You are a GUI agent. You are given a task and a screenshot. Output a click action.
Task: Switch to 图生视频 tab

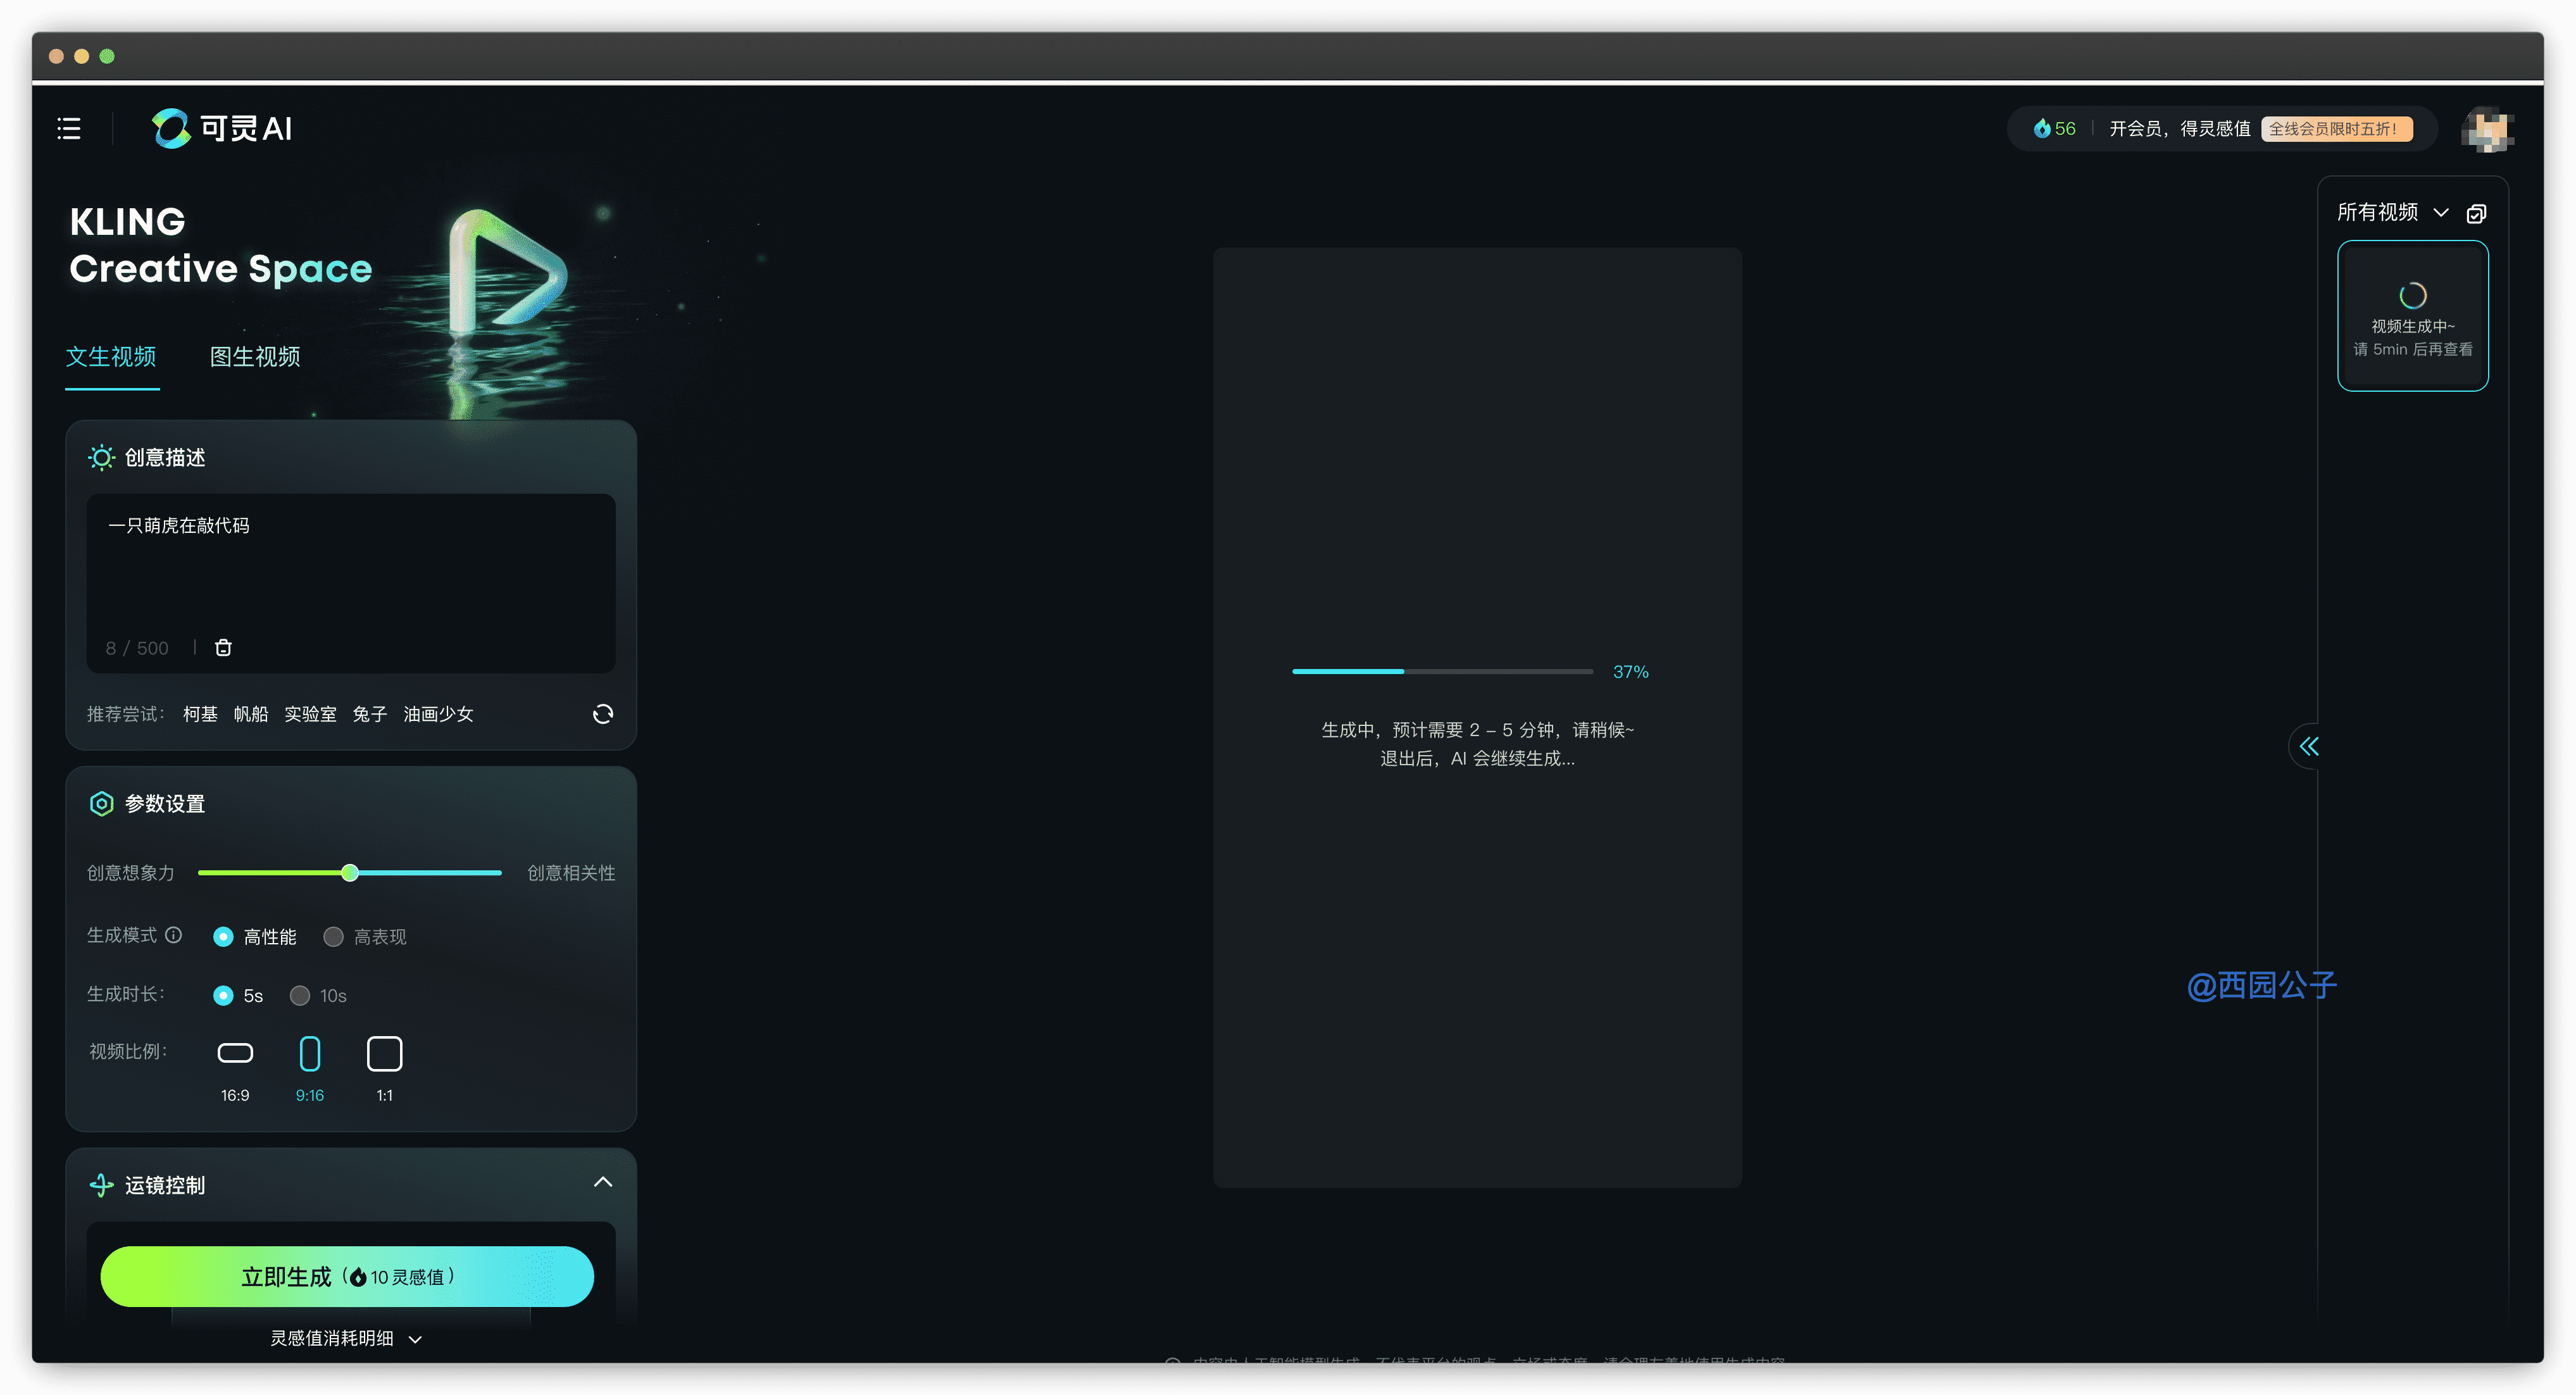255,357
